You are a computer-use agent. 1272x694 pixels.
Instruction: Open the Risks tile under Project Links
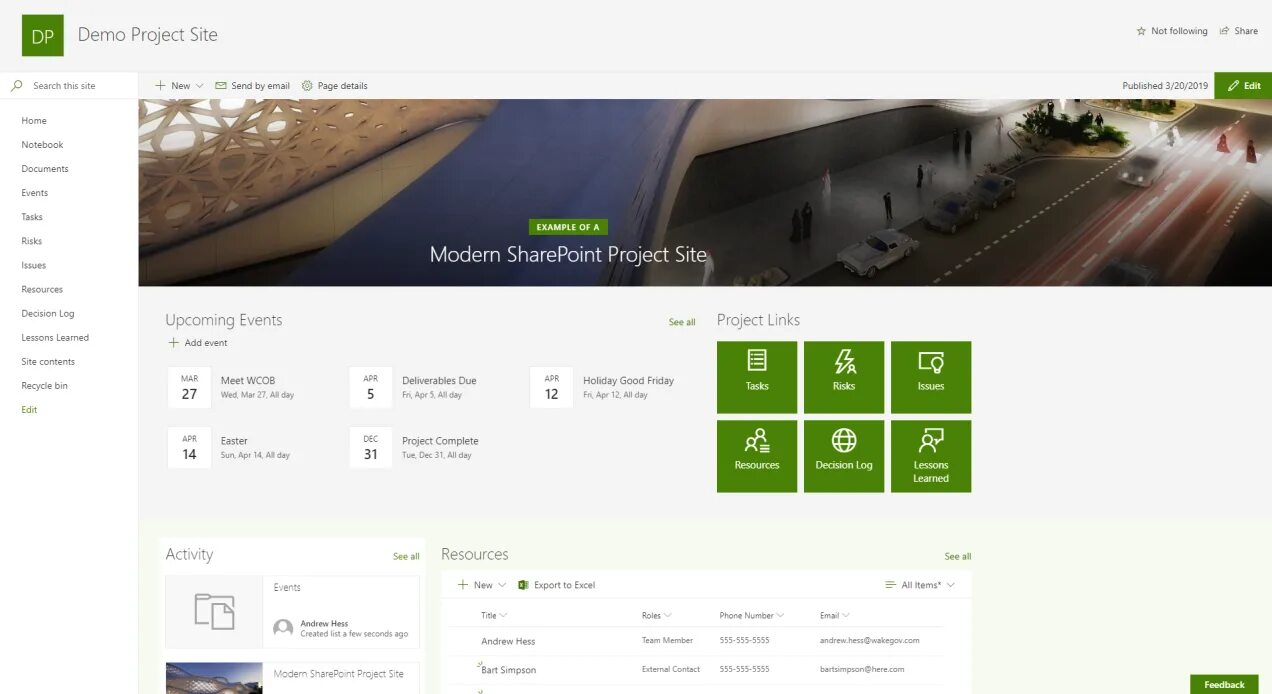[843, 377]
